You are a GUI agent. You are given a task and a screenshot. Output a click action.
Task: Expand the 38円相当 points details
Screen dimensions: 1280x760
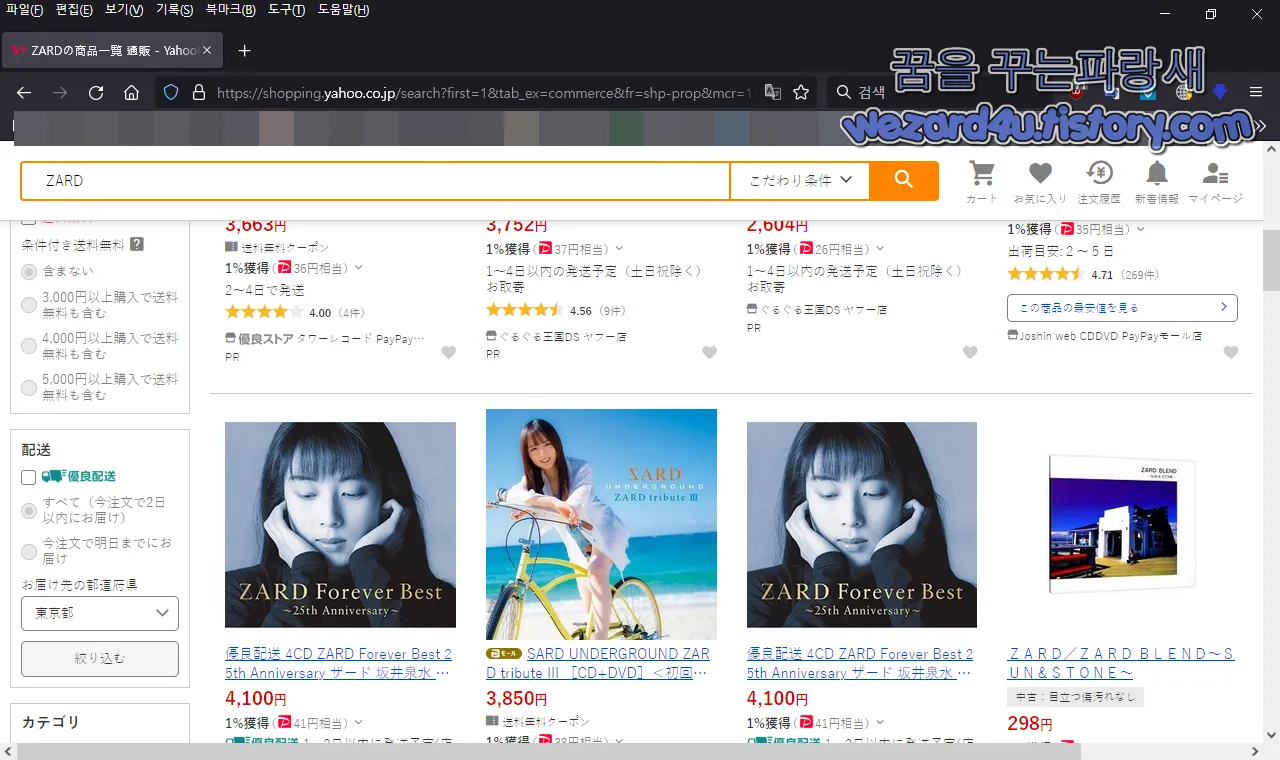pos(620,741)
